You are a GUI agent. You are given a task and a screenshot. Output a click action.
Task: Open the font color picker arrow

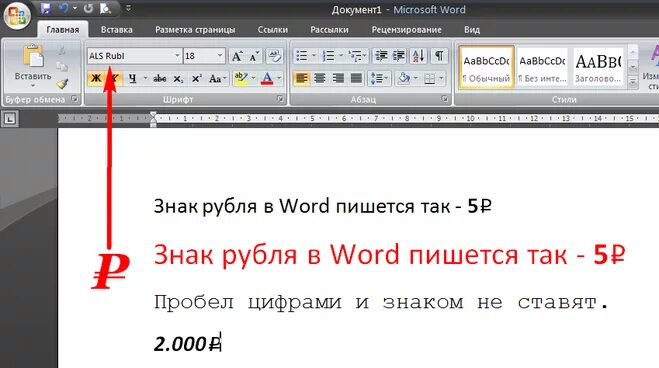coord(279,79)
